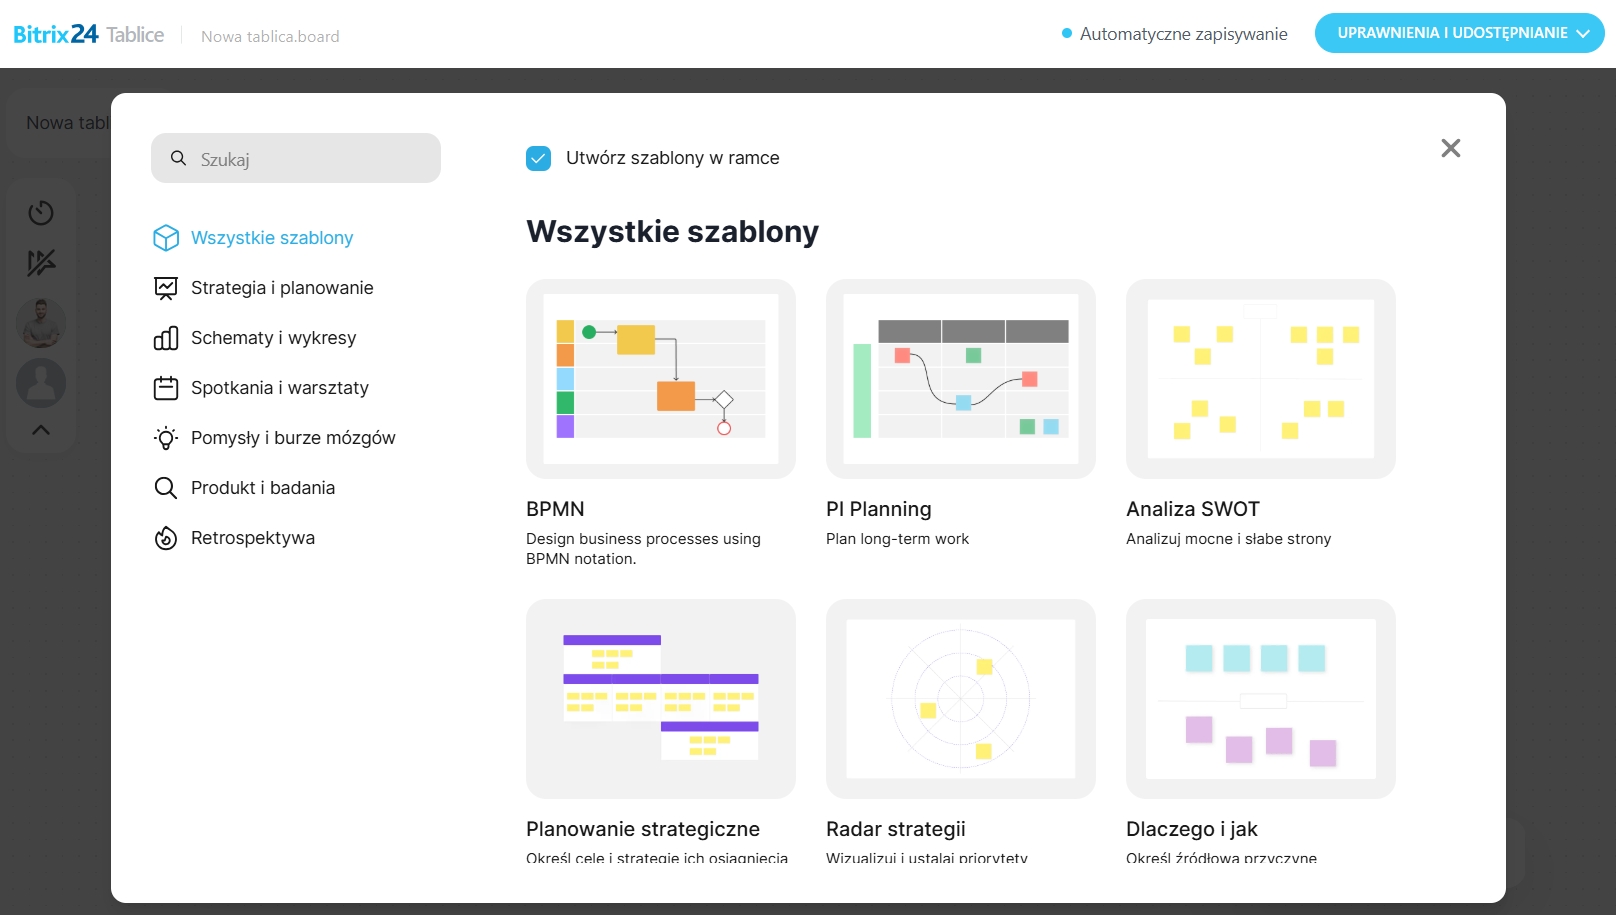The height and width of the screenshot is (915, 1616).
Task: Uncheck Utwórz szablony w ramce checkbox
Action: (x=538, y=158)
